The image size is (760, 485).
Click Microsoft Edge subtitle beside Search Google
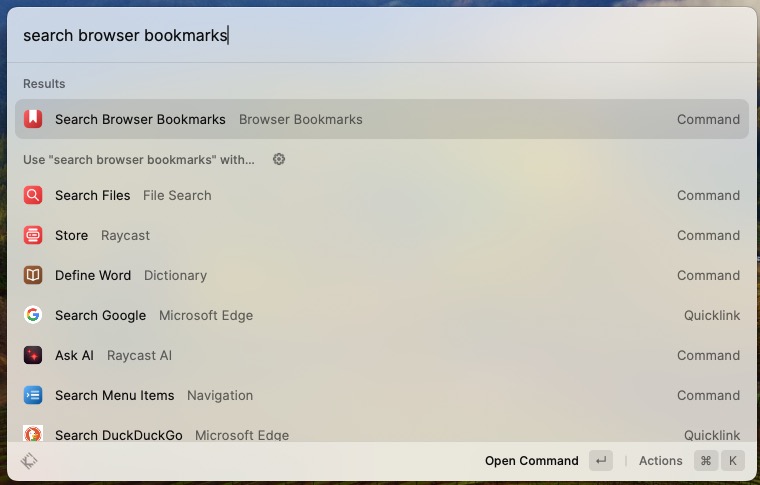click(x=206, y=315)
